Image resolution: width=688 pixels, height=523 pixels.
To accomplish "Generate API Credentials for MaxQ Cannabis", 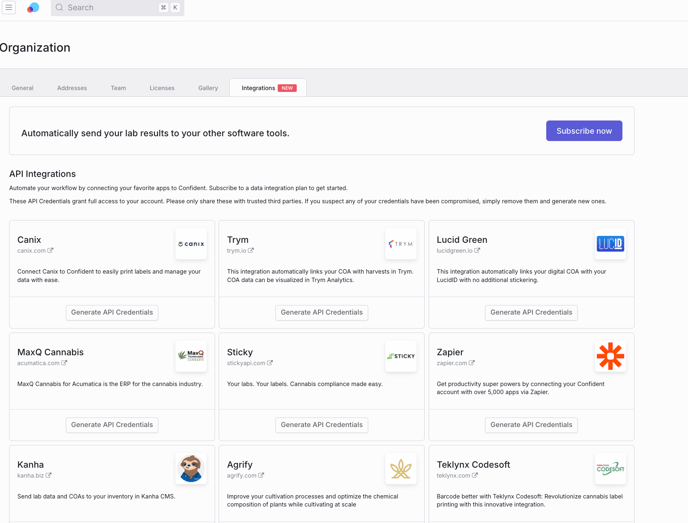I will 112,425.
